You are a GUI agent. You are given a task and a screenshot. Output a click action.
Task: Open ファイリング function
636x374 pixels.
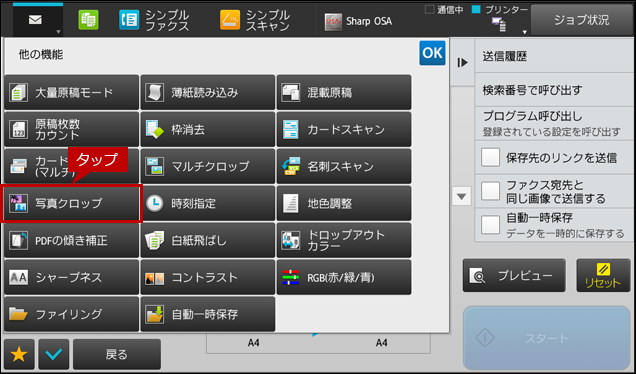(71, 314)
